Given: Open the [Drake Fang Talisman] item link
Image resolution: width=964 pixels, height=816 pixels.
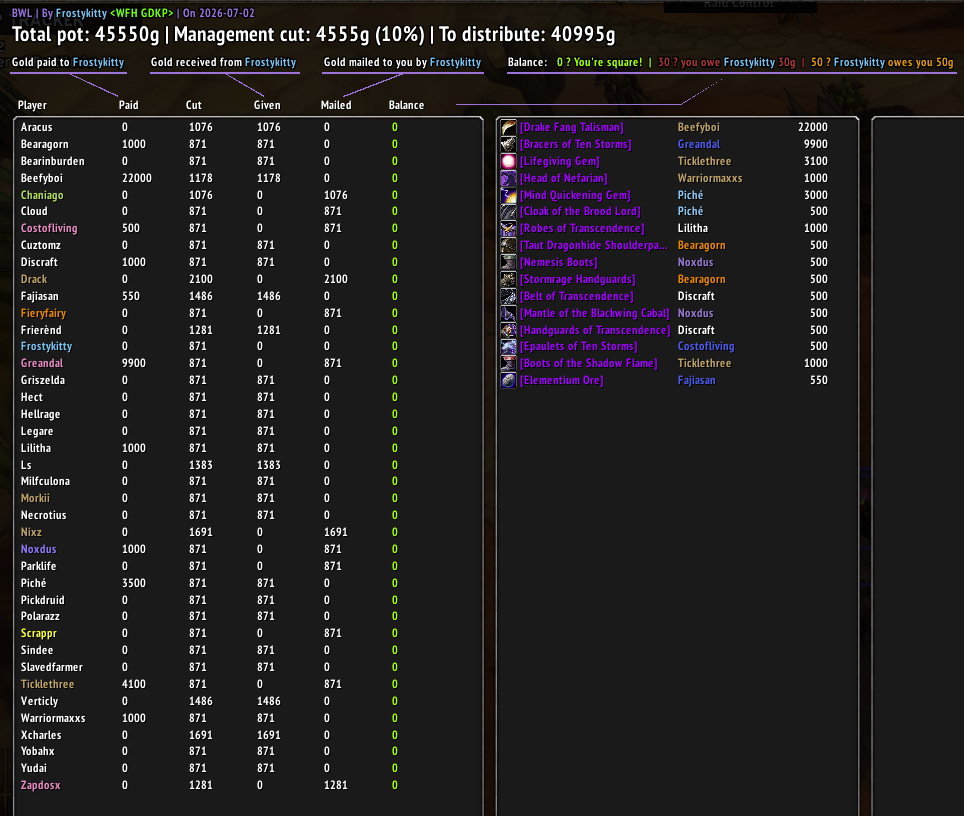Looking at the screenshot, I should [572, 127].
